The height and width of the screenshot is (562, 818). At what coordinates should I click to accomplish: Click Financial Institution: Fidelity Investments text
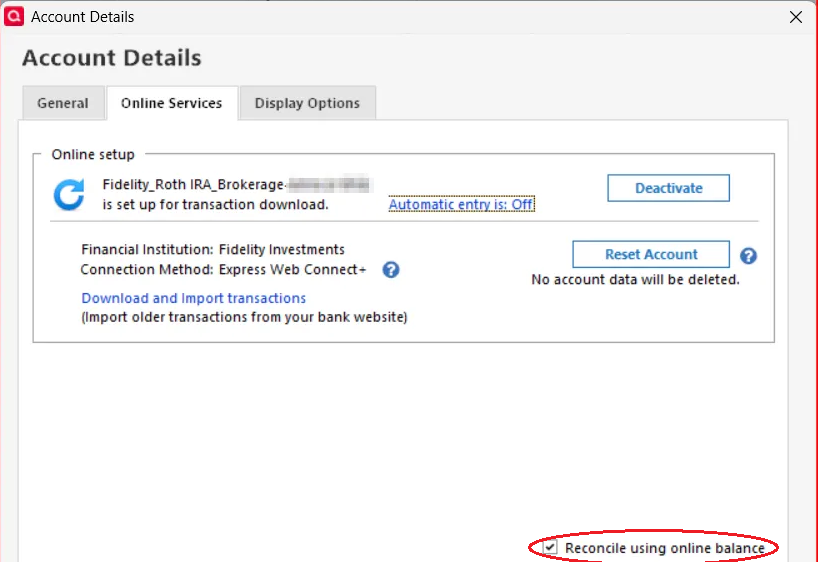coord(213,249)
